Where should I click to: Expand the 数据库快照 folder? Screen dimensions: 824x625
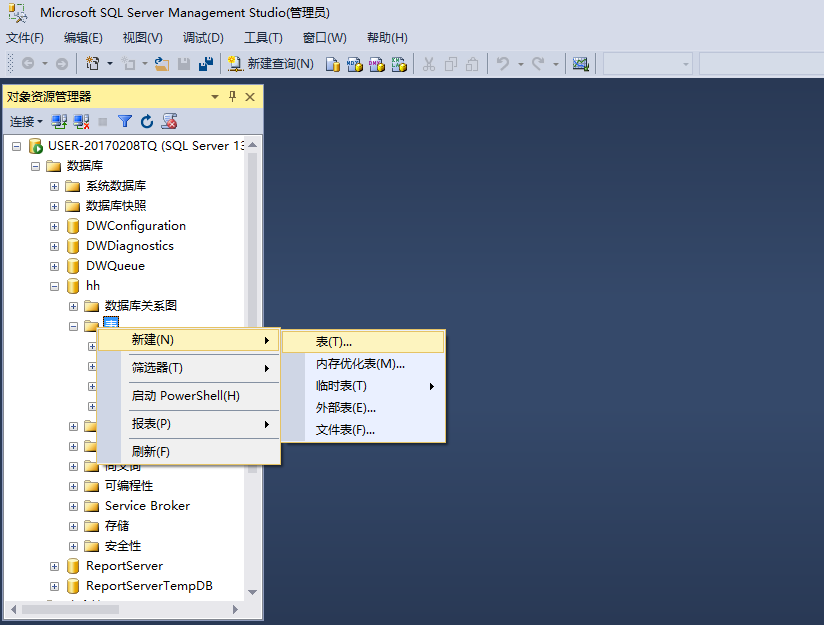coord(54,206)
